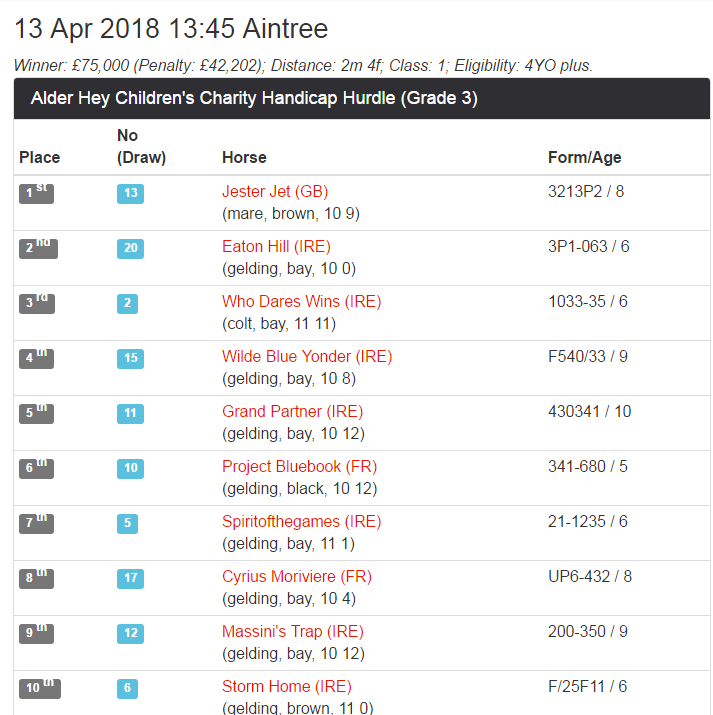
Task: Click the Who Dares Wins (IRE) link
Action: (301, 302)
